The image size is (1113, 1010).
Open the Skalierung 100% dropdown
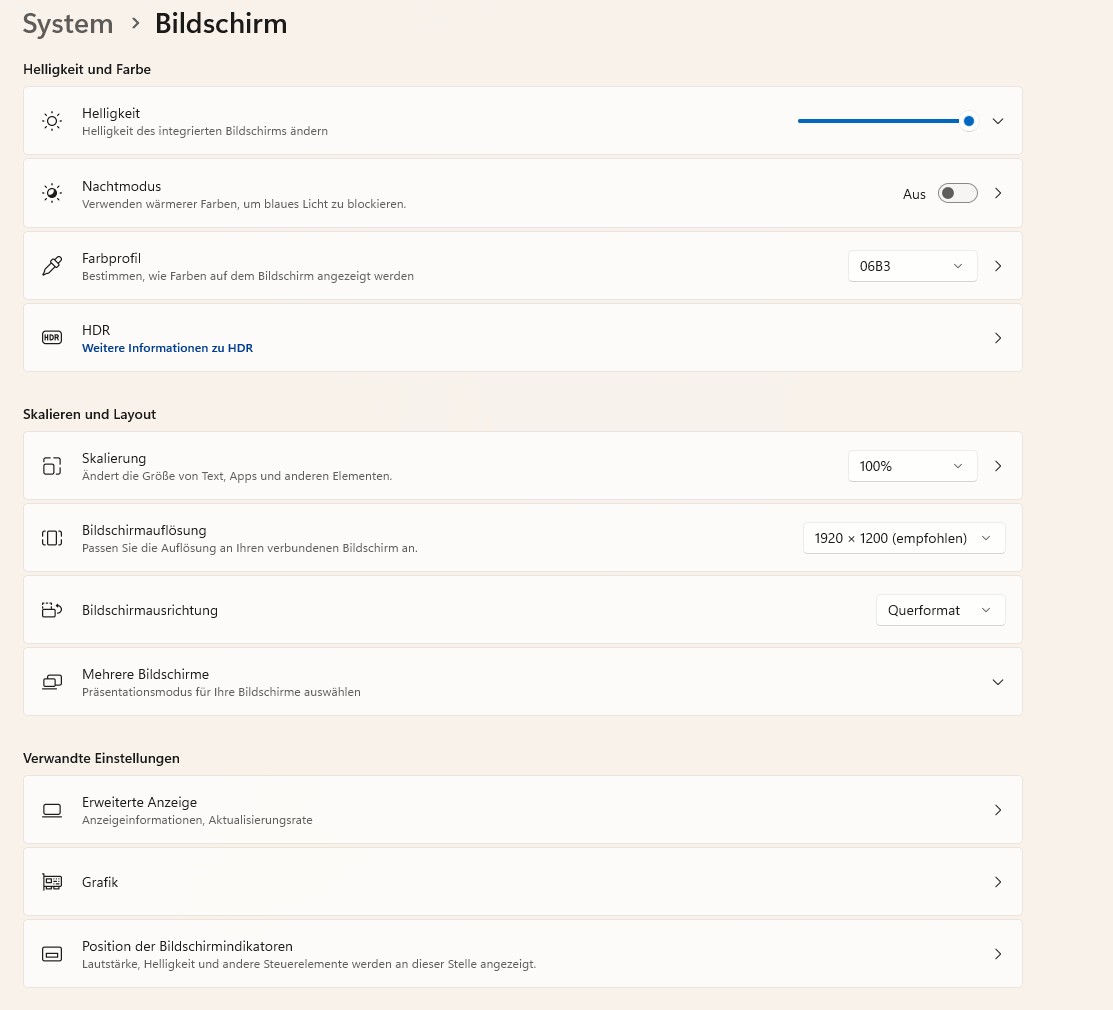coord(912,466)
